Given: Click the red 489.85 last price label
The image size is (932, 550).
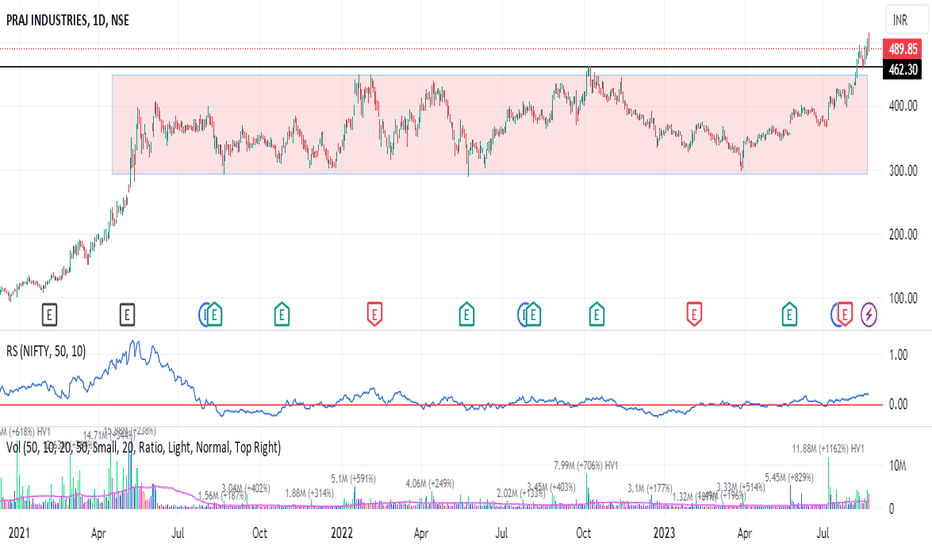Looking at the screenshot, I should point(902,49).
